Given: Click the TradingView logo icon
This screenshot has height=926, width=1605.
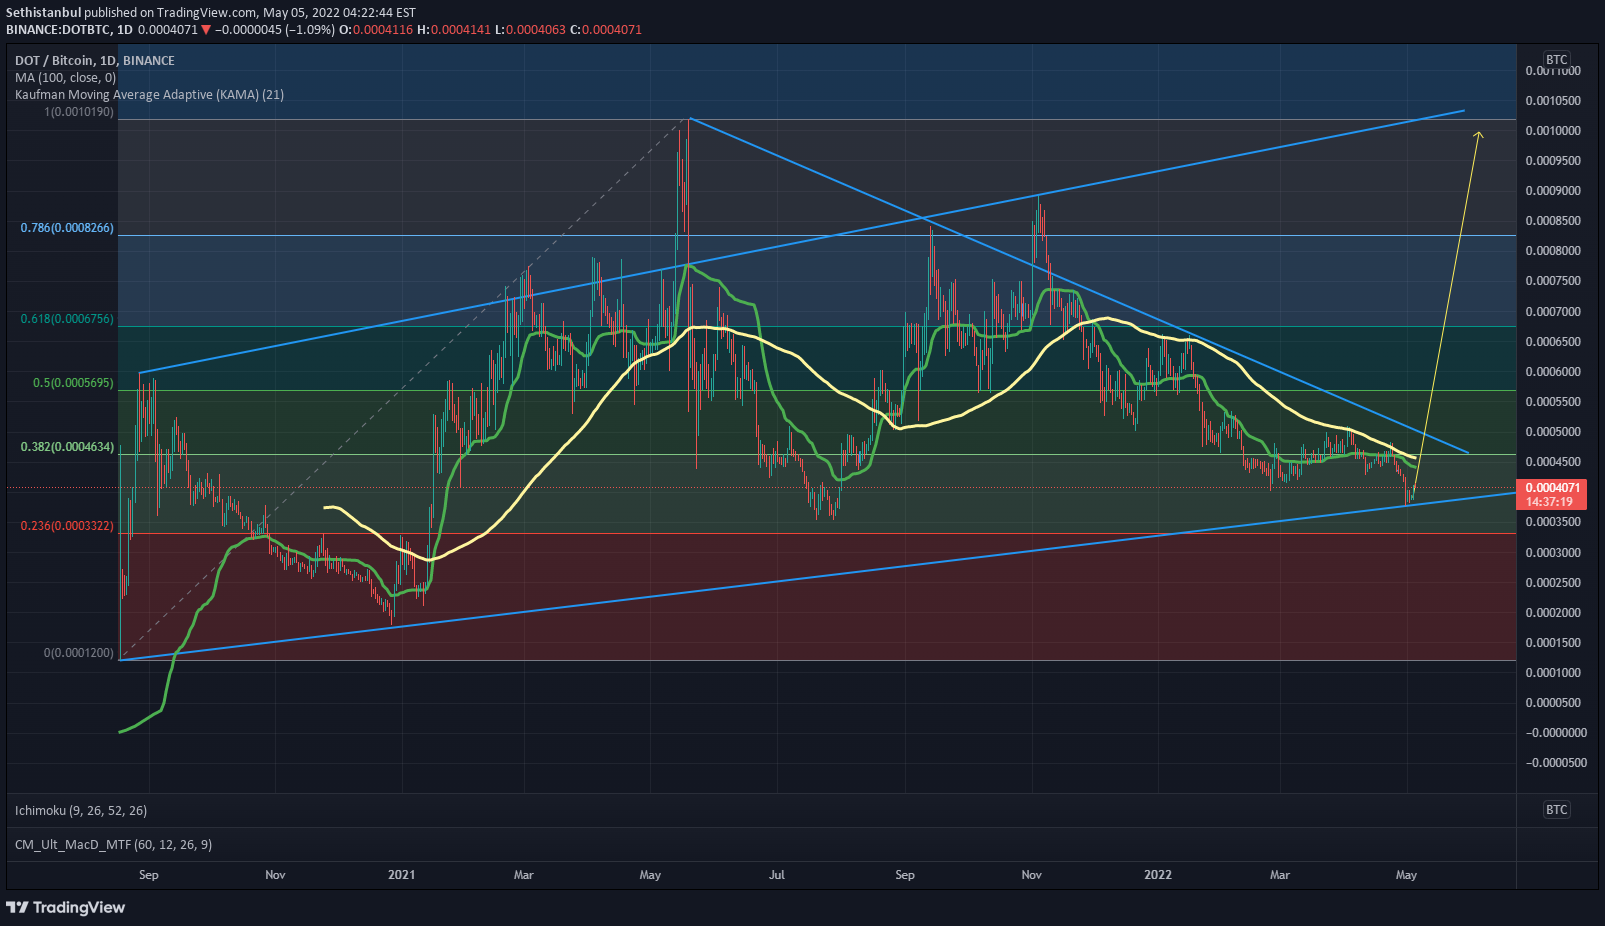Looking at the screenshot, I should coord(17,907).
